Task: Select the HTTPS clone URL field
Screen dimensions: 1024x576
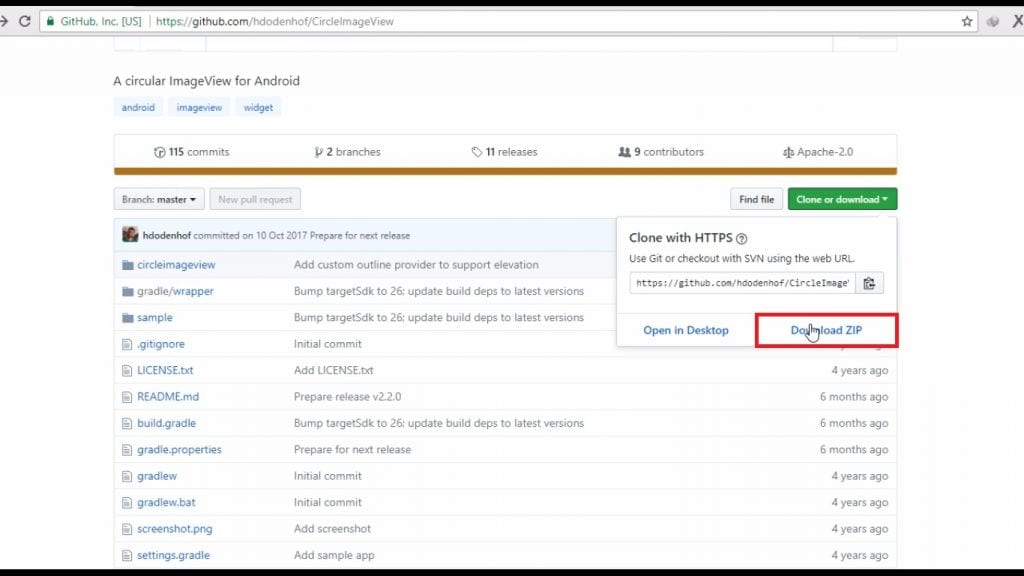Action: click(x=743, y=283)
